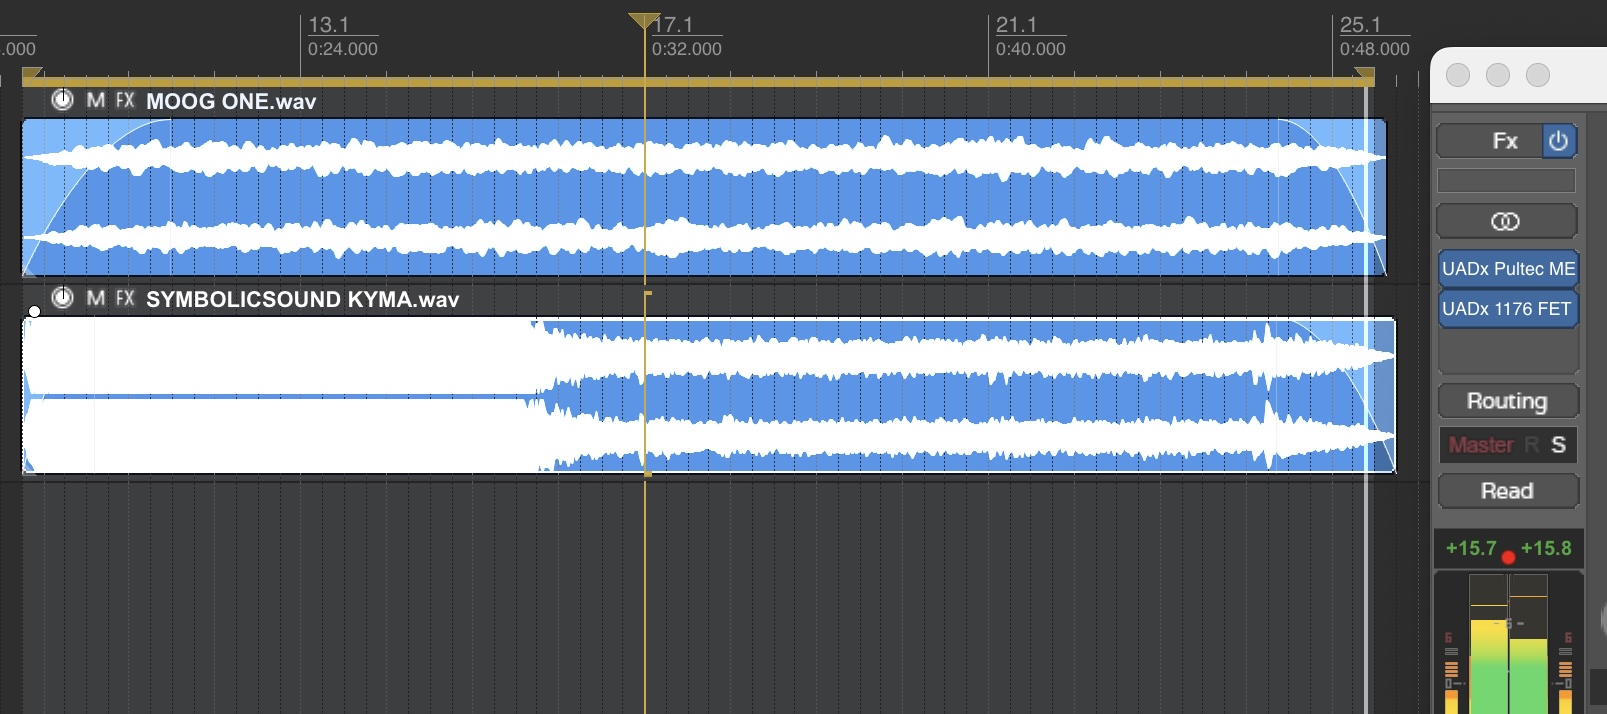Click the empty plugin slot below 1176
Viewport: 1607px width, 714px height.
point(1508,351)
